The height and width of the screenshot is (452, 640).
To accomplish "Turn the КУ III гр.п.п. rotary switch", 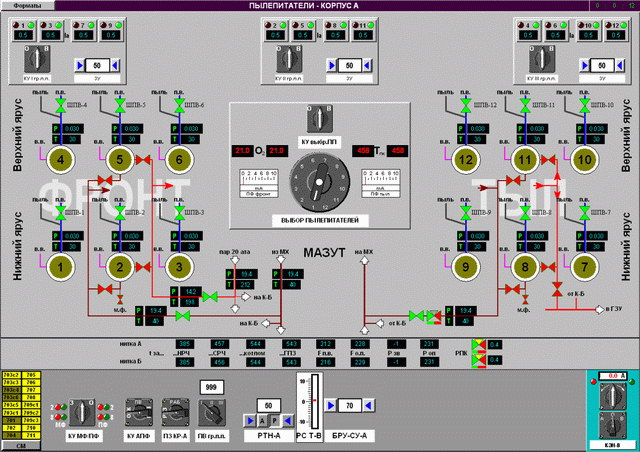I will pyautogui.click(x=542, y=59).
